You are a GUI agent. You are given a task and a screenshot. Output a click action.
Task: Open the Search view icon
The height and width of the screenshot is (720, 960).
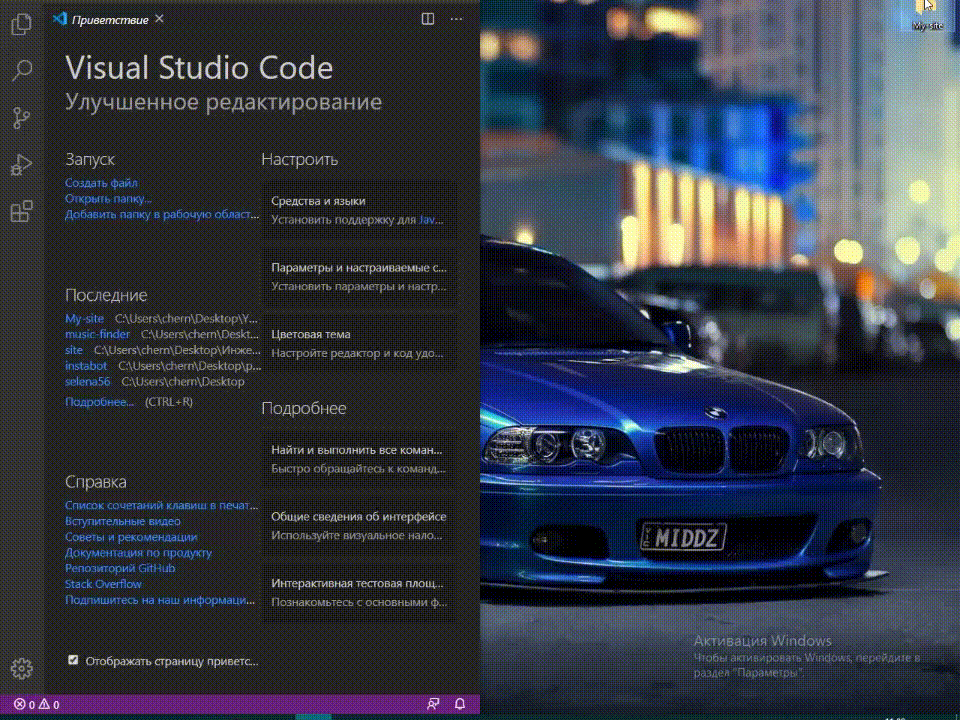tap(21, 70)
